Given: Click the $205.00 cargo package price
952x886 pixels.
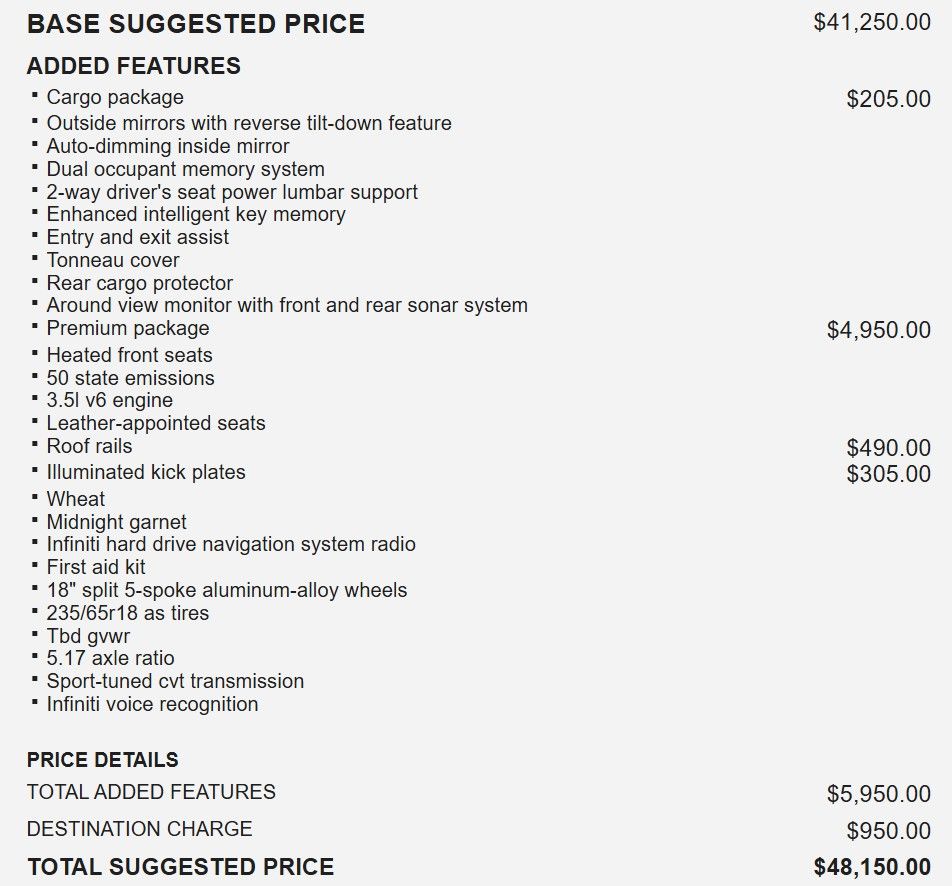Looking at the screenshot, I should point(888,99).
